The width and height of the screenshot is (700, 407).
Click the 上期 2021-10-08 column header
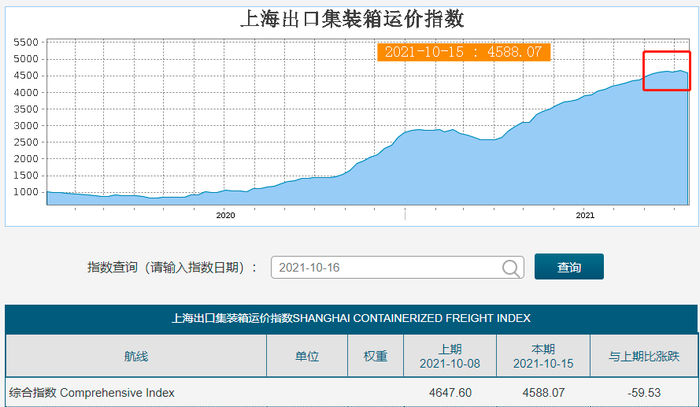450,356
